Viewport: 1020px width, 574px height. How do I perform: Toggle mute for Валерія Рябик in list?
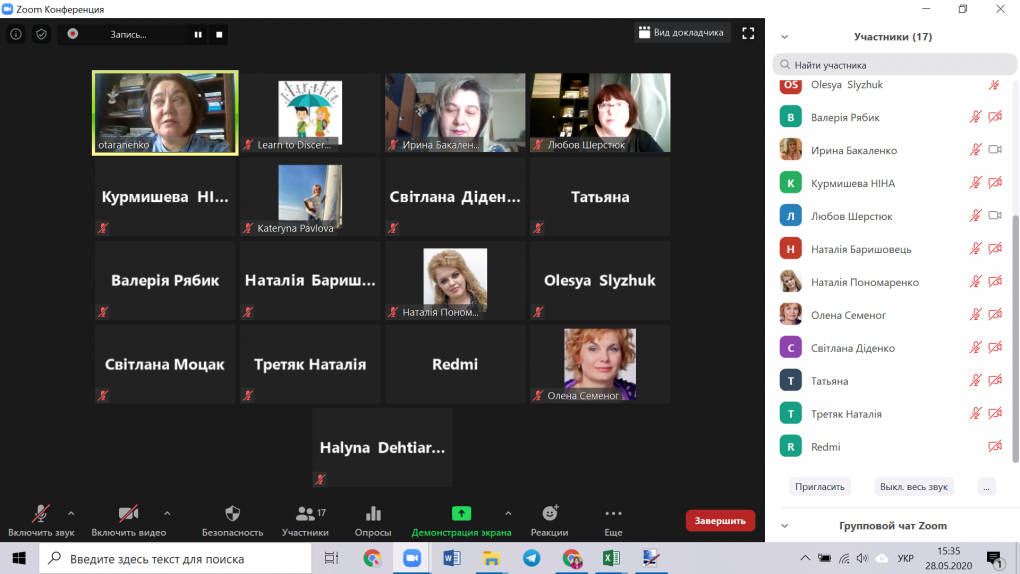[975, 117]
